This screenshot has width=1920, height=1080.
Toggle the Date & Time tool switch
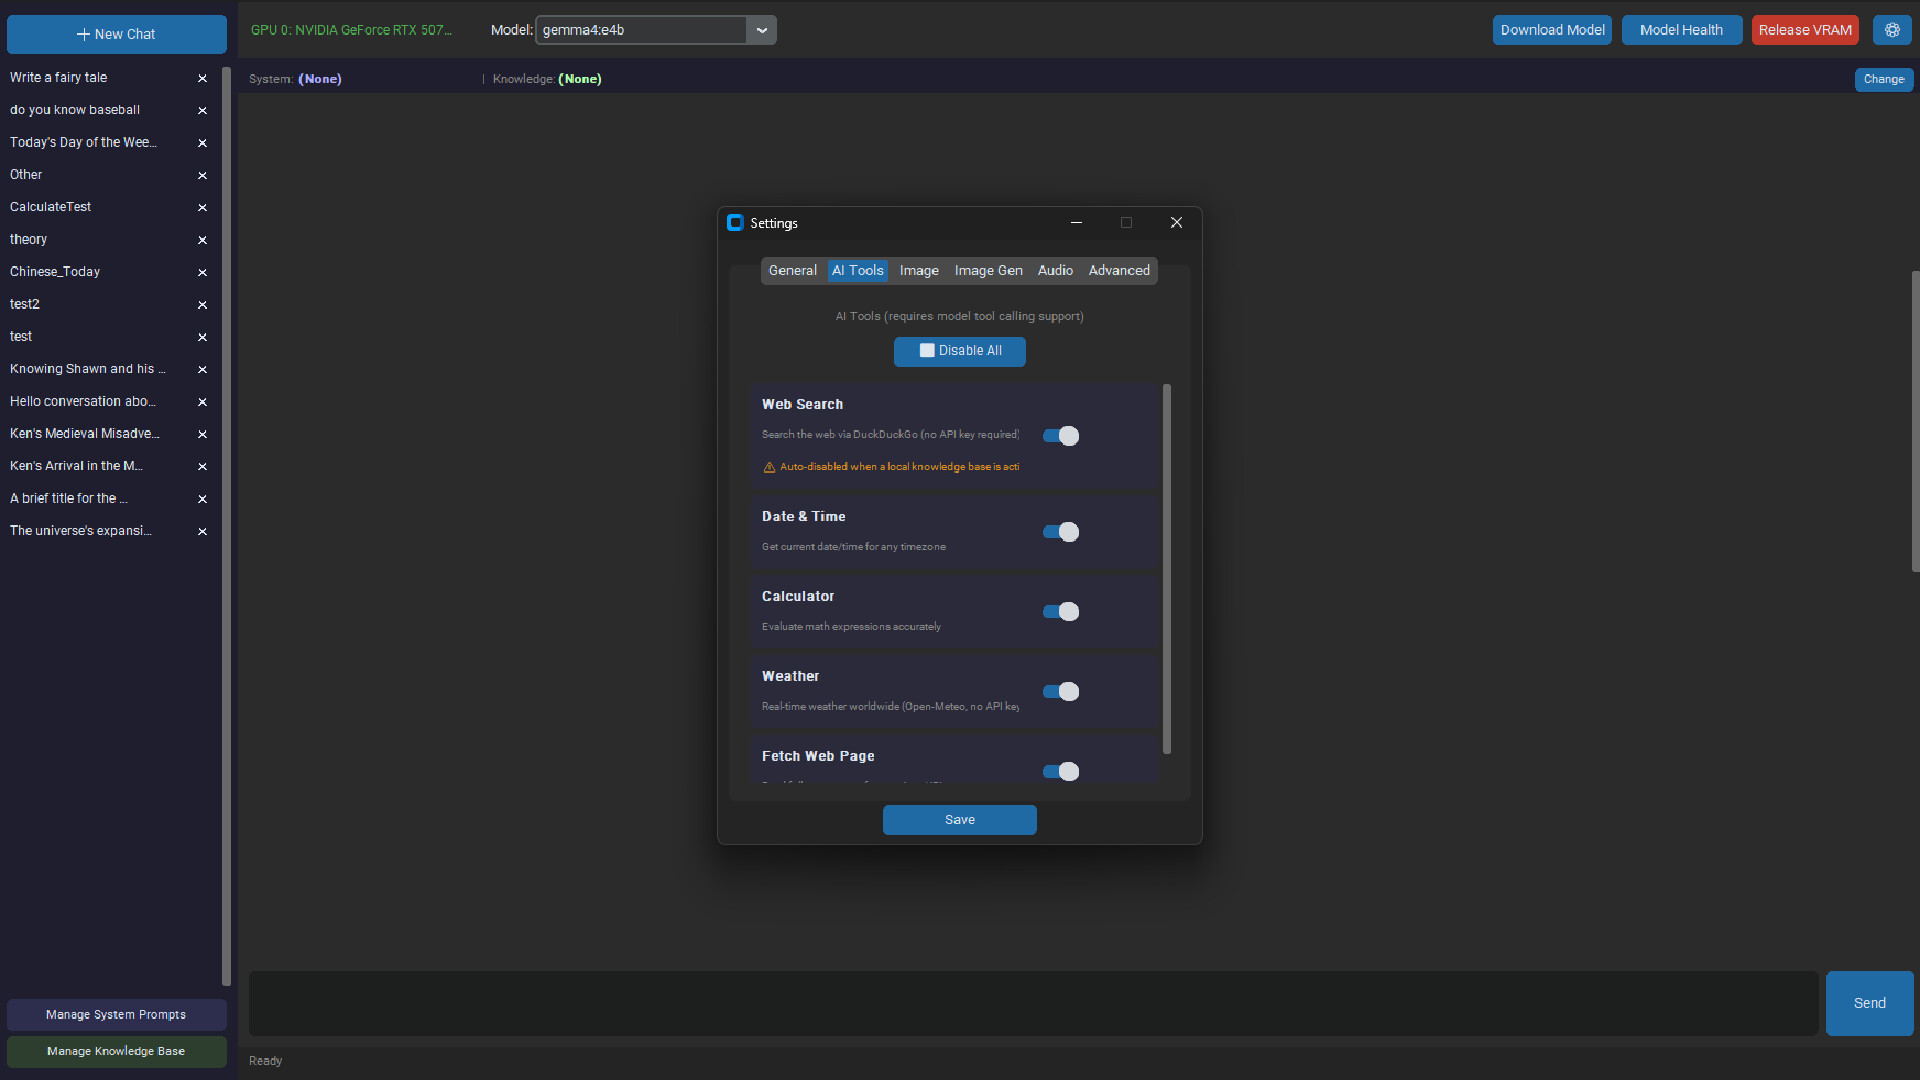pos(1061,532)
